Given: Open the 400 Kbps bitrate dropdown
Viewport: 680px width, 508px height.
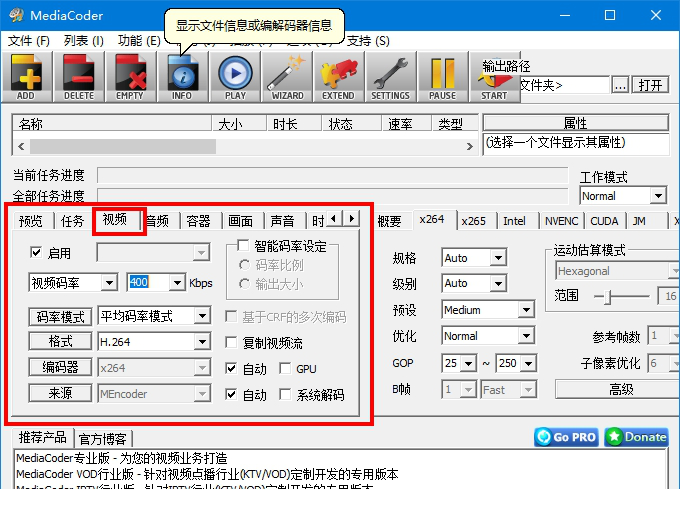Looking at the screenshot, I should point(177,283).
